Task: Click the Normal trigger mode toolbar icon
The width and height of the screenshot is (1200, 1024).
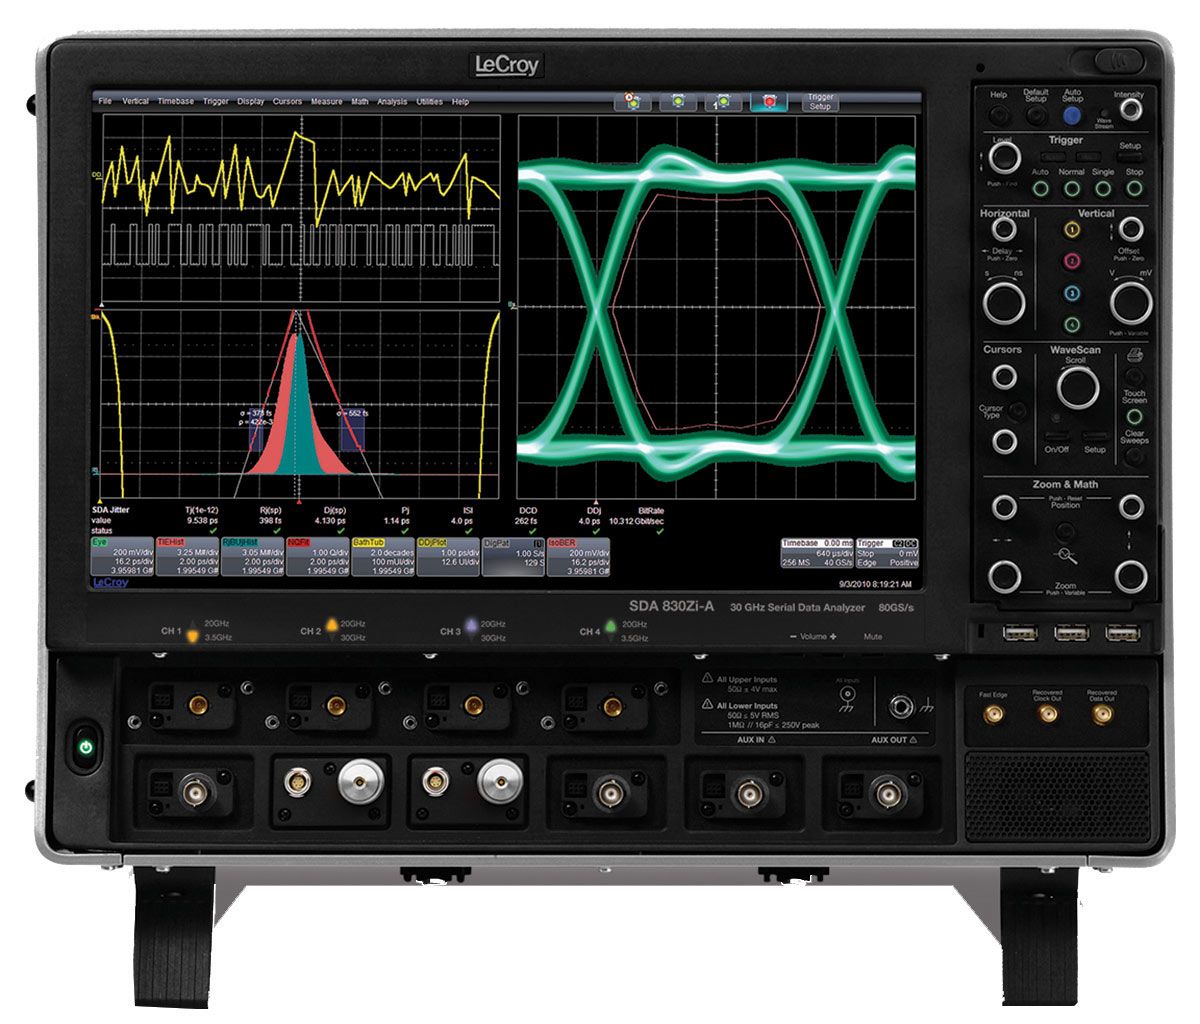Action: [679, 102]
